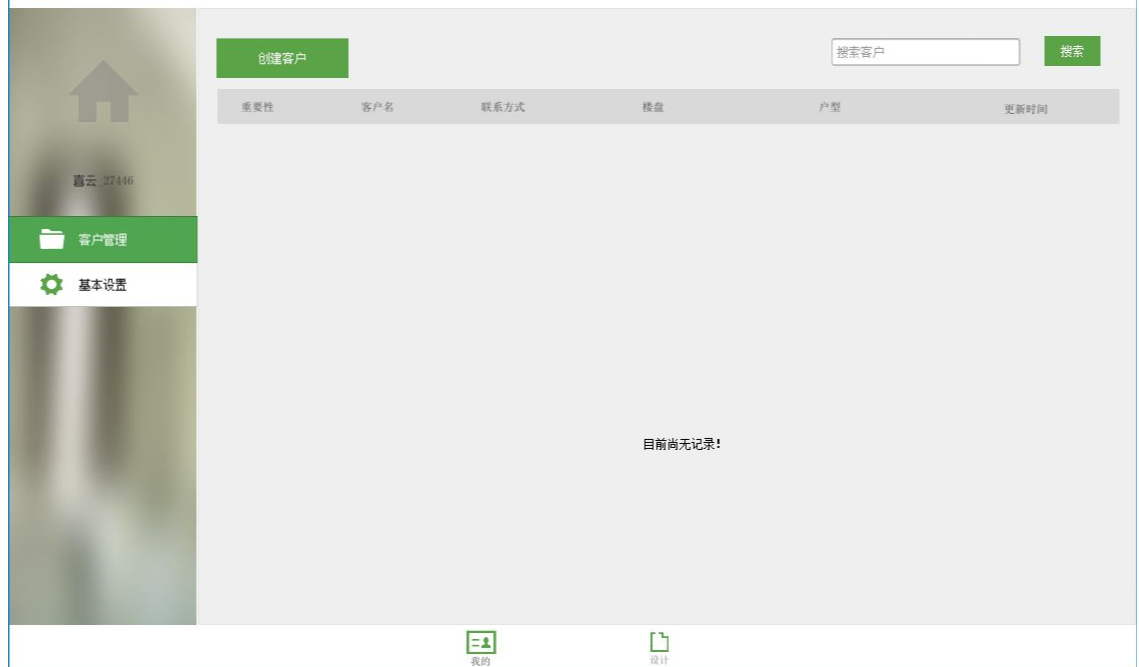Click the green 搜索 button

point(1072,51)
